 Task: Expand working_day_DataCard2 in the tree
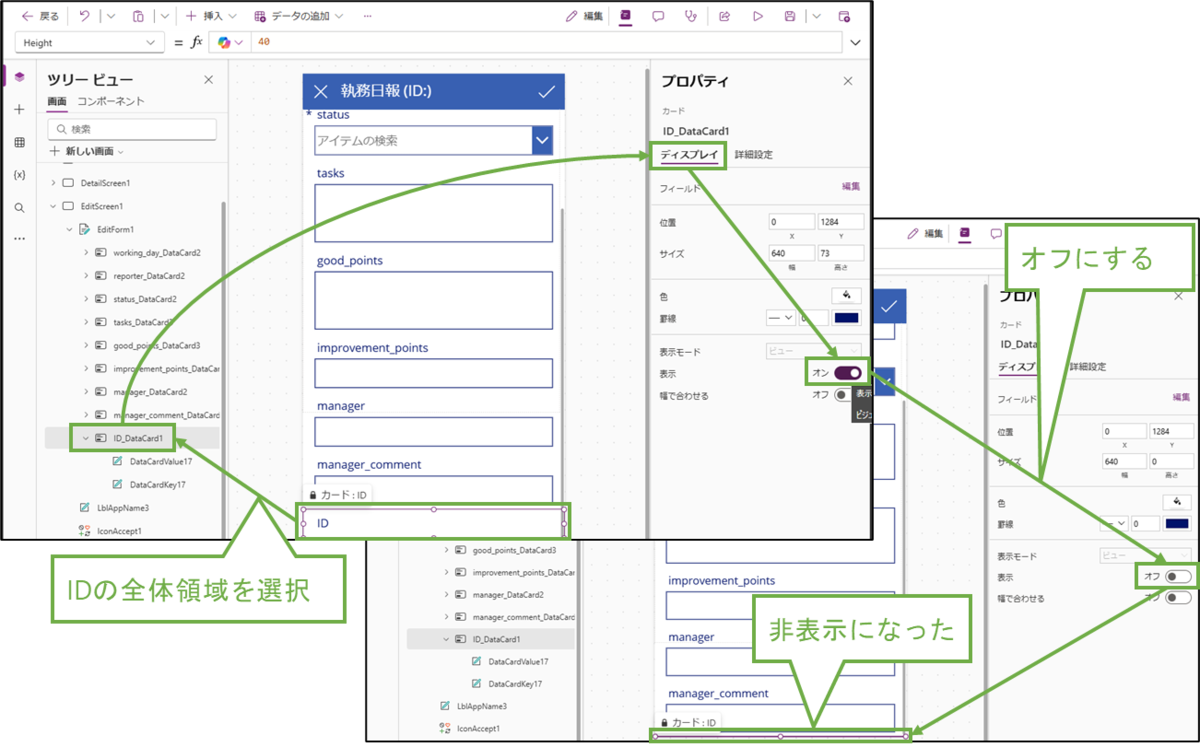86,253
